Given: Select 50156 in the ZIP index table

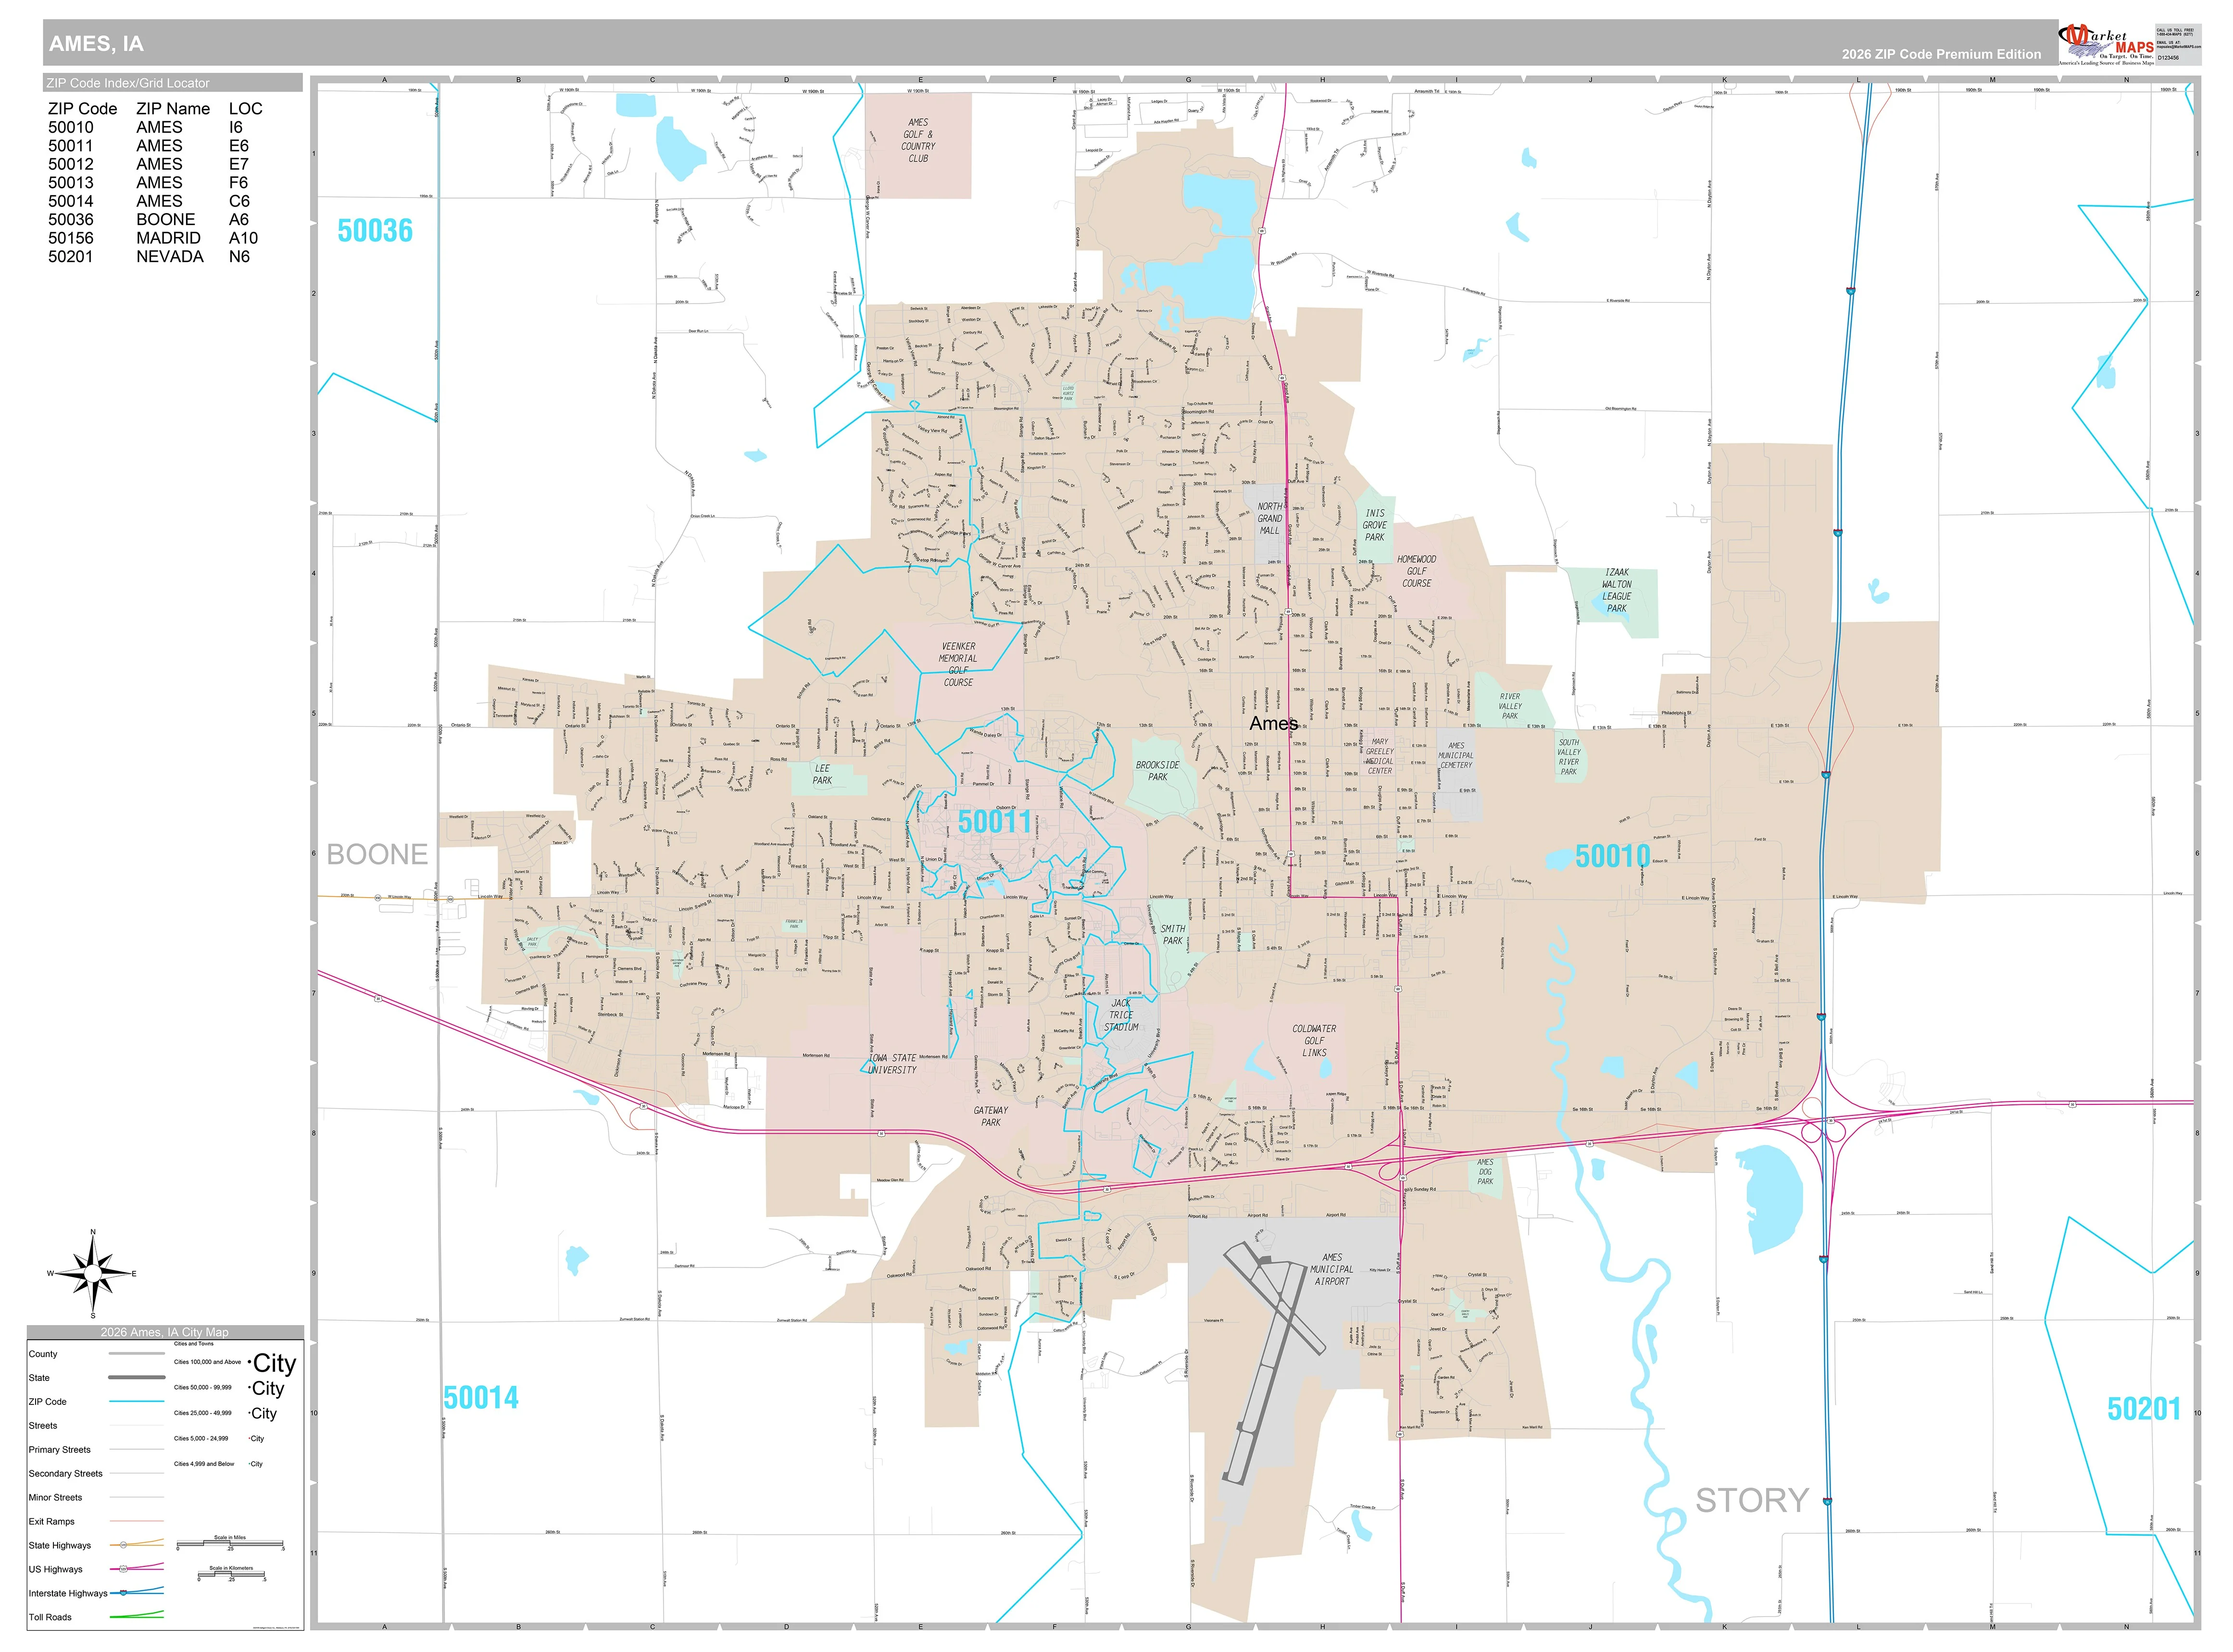Looking at the screenshot, I should click(x=71, y=238).
